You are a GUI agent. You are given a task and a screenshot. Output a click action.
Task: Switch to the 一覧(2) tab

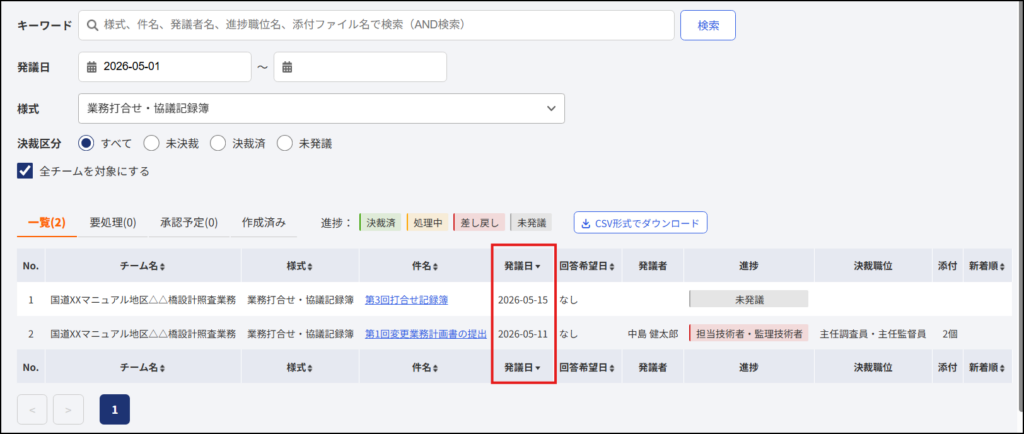[x=46, y=223]
